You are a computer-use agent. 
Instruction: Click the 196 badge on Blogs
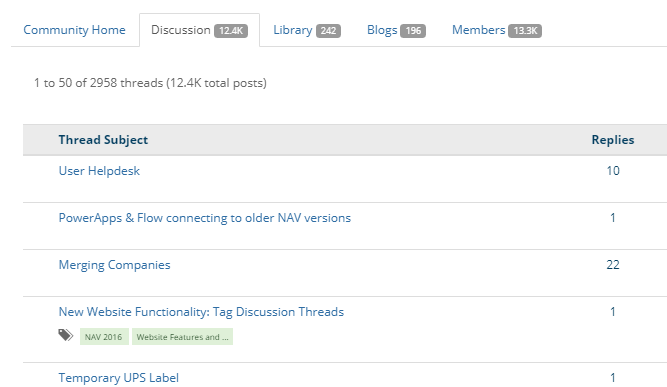point(413,31)
